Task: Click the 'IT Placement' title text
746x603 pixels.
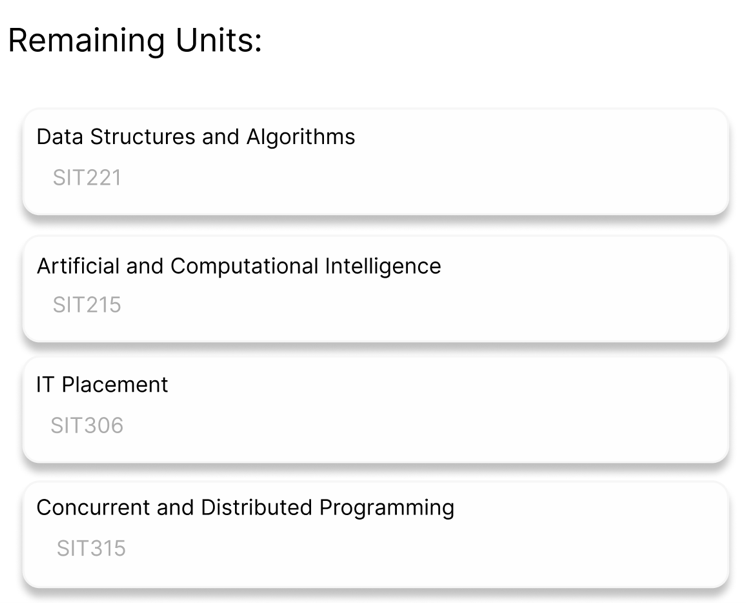Action: [x=102, y=385]
